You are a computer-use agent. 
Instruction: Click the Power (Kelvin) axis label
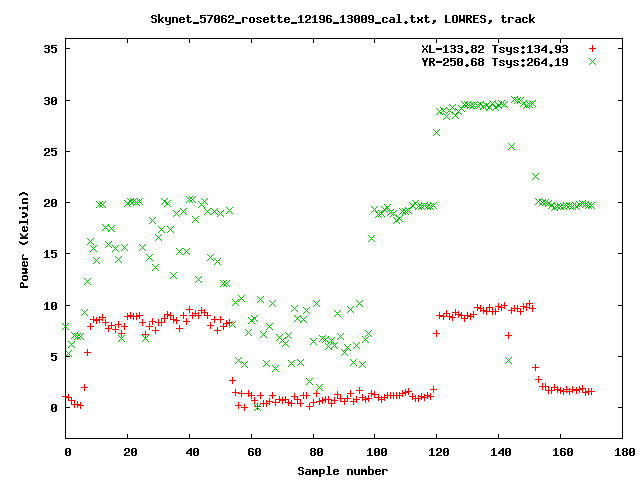tap(24, 240)
